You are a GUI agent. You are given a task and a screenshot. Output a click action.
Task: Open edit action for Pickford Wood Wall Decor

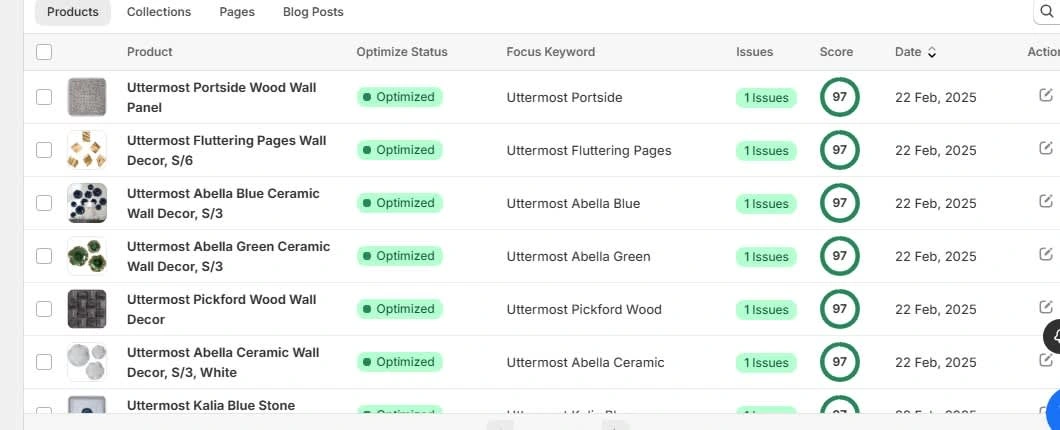tap(1046, 308)
